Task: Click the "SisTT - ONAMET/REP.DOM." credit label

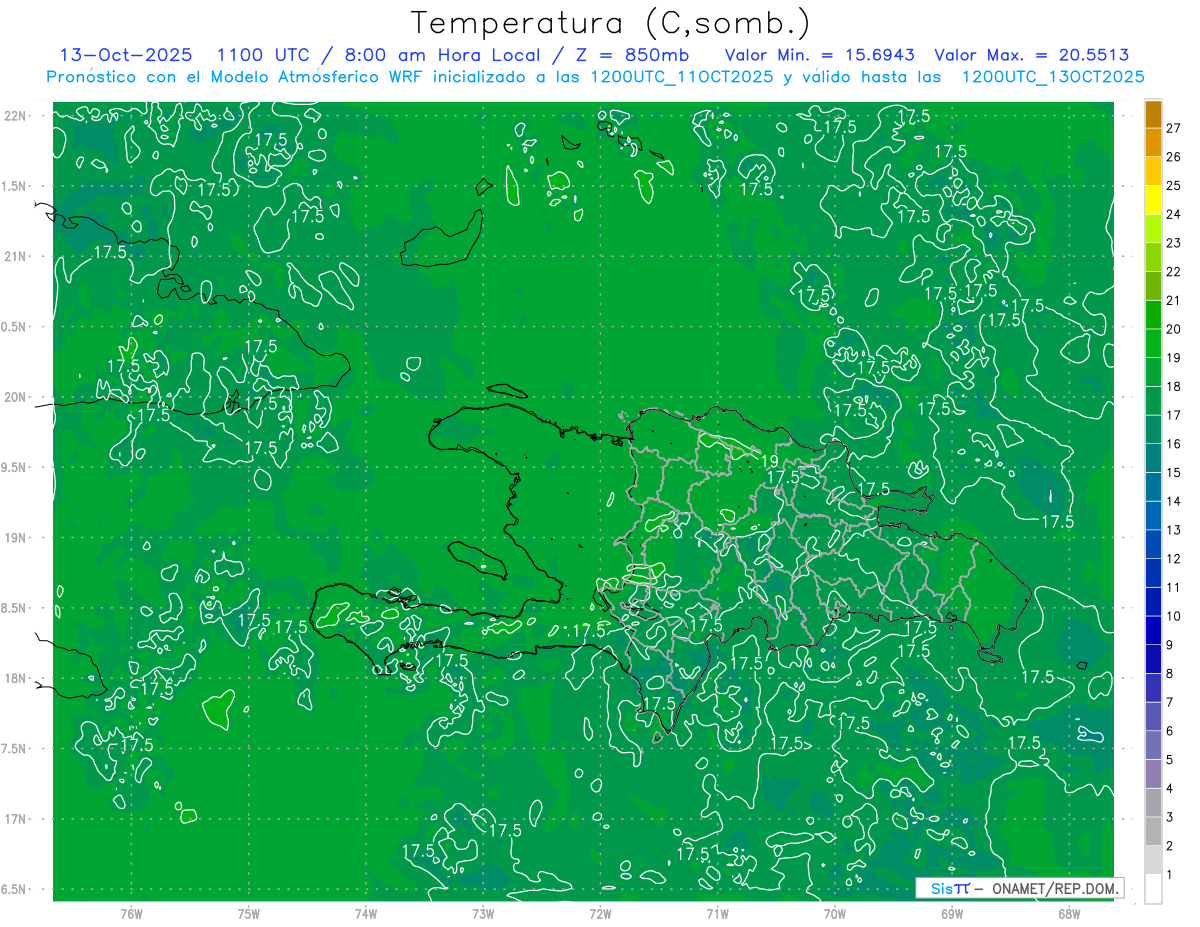Action: (x=1019, y=888)
